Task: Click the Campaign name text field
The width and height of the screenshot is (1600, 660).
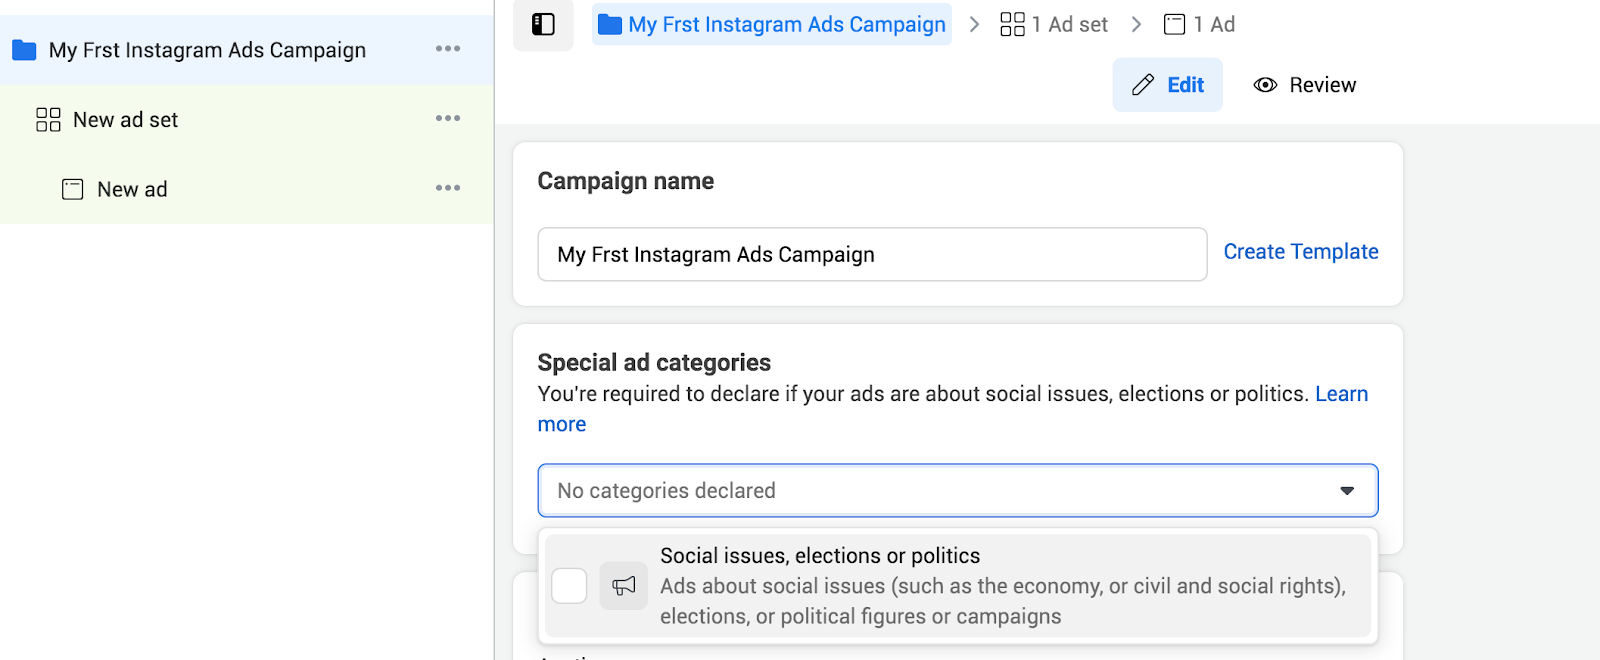Action: click(872, 255)
